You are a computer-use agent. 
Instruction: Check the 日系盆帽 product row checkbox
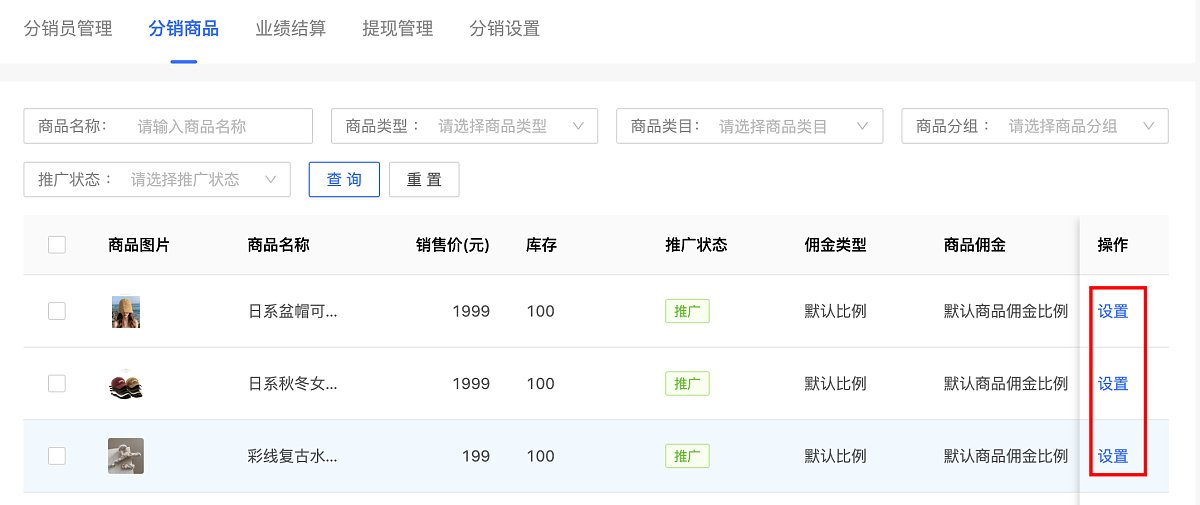click(57, 311)
